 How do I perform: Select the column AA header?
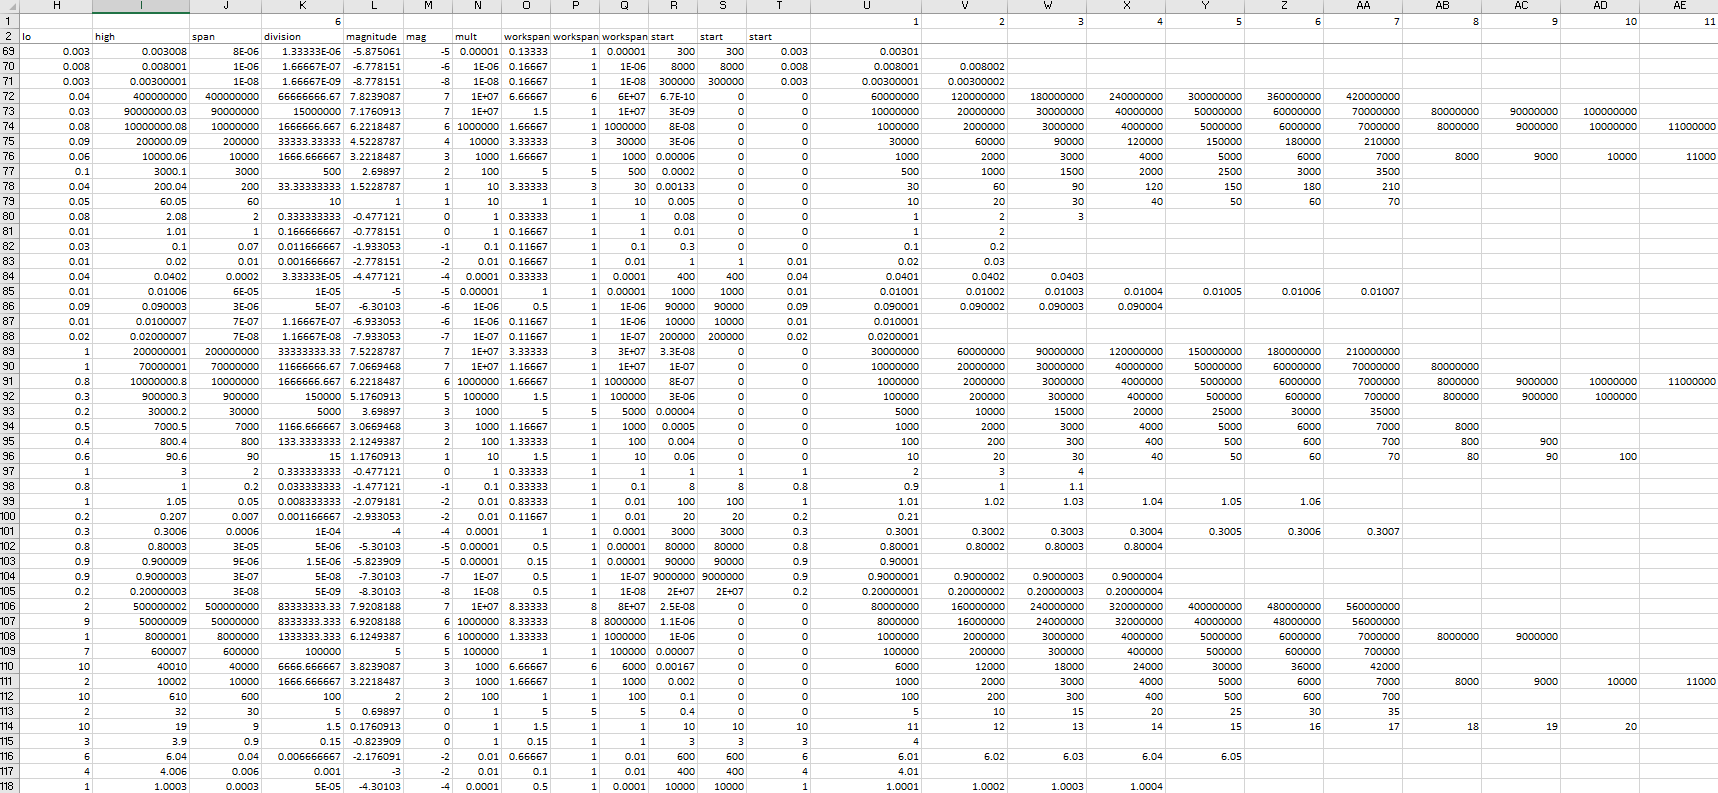[1363, 6]
